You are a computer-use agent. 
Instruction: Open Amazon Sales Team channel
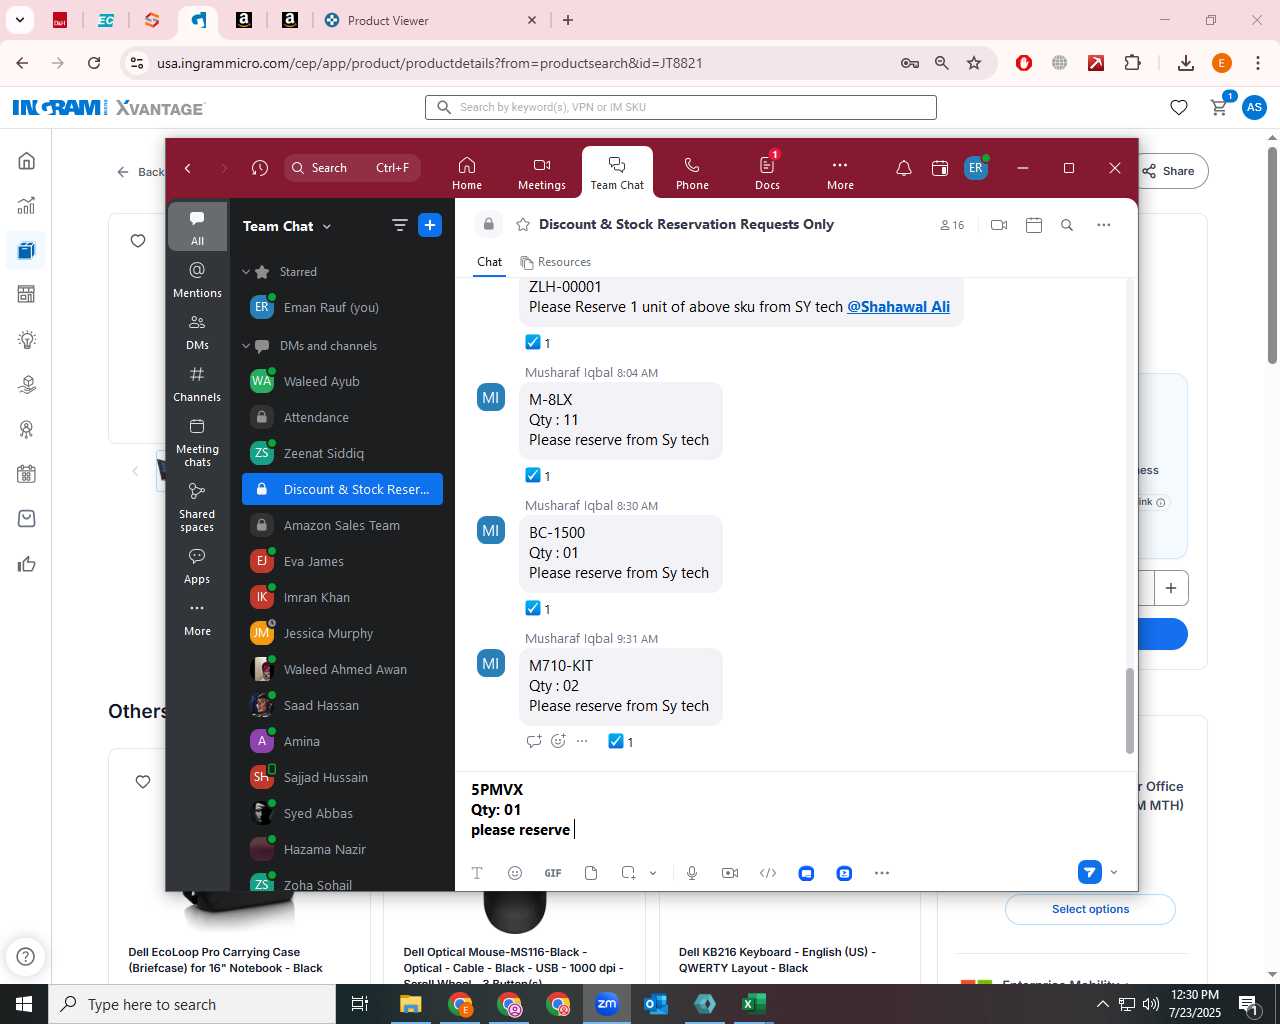(x=342, y=525)
